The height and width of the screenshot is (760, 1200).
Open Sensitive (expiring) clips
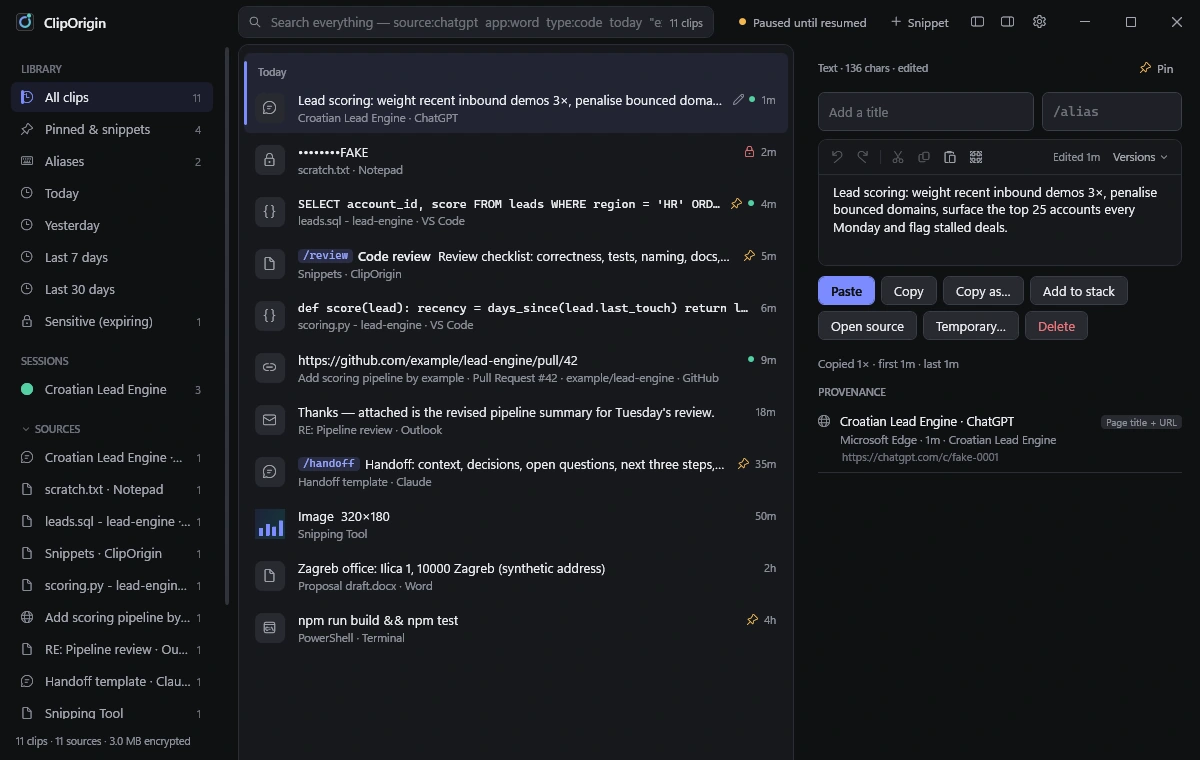coord(112,321)
